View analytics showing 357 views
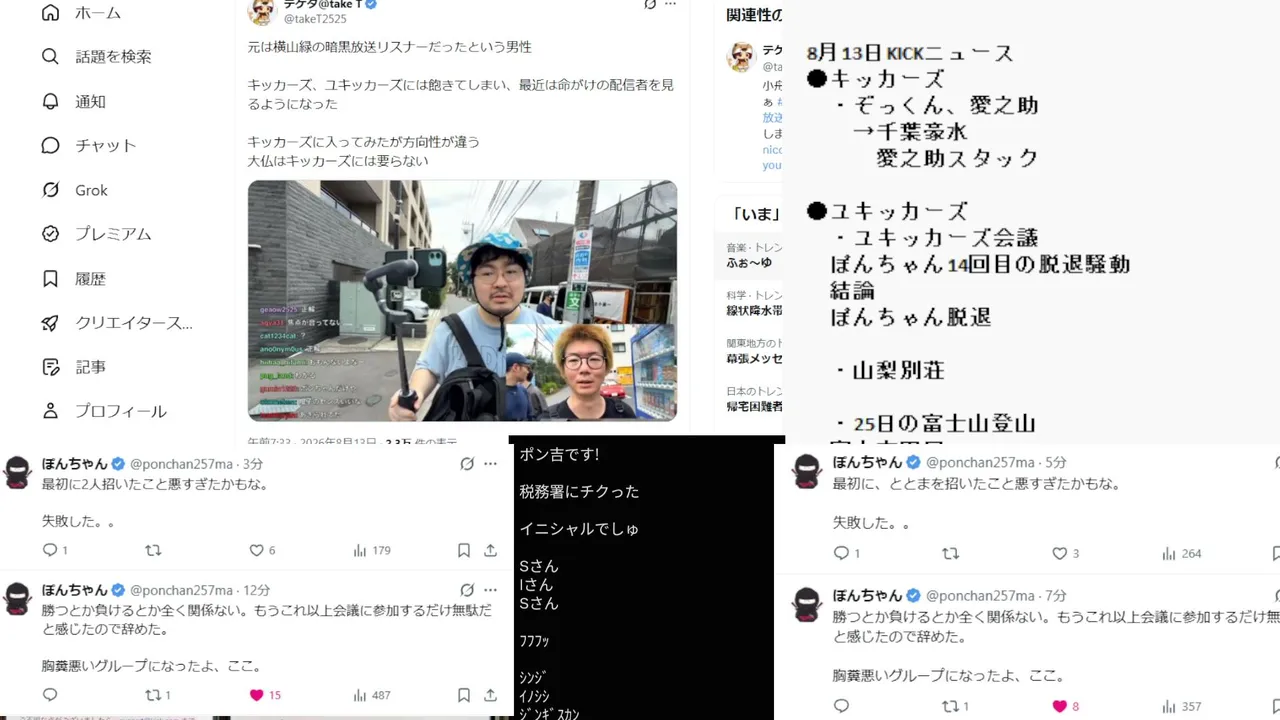The image size is (1280, 720). 1181,706
